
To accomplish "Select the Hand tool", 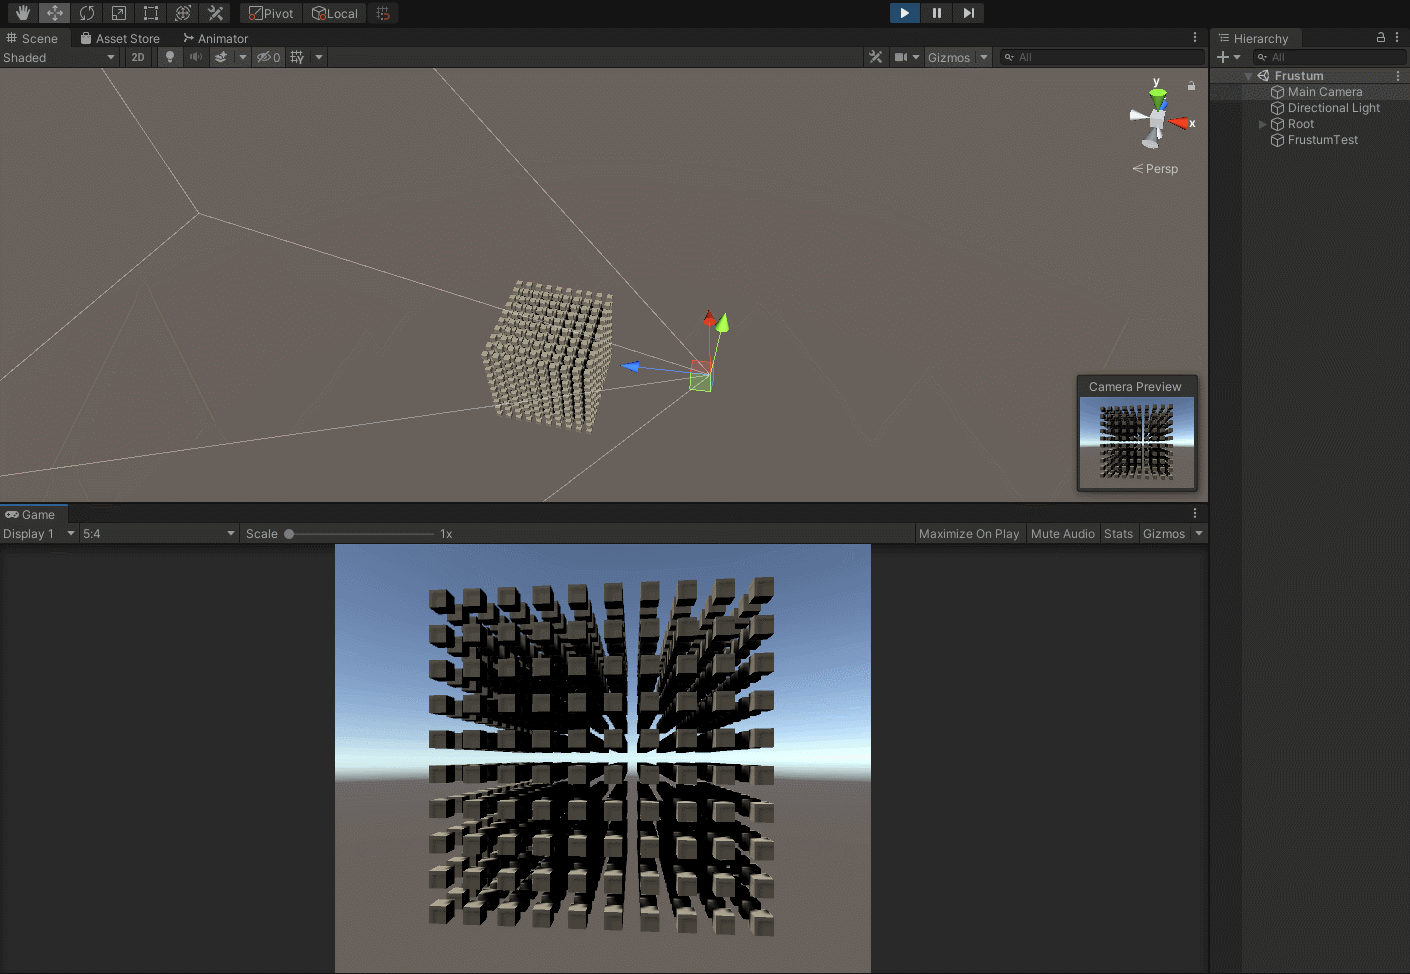I will [23, 13].
